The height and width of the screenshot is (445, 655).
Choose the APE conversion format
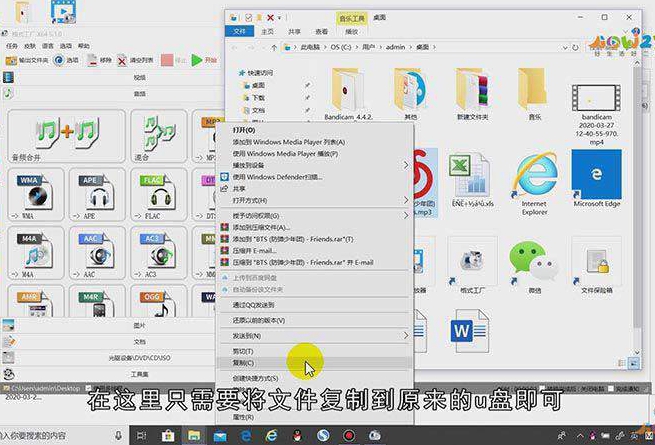click(x=97, y=195)
